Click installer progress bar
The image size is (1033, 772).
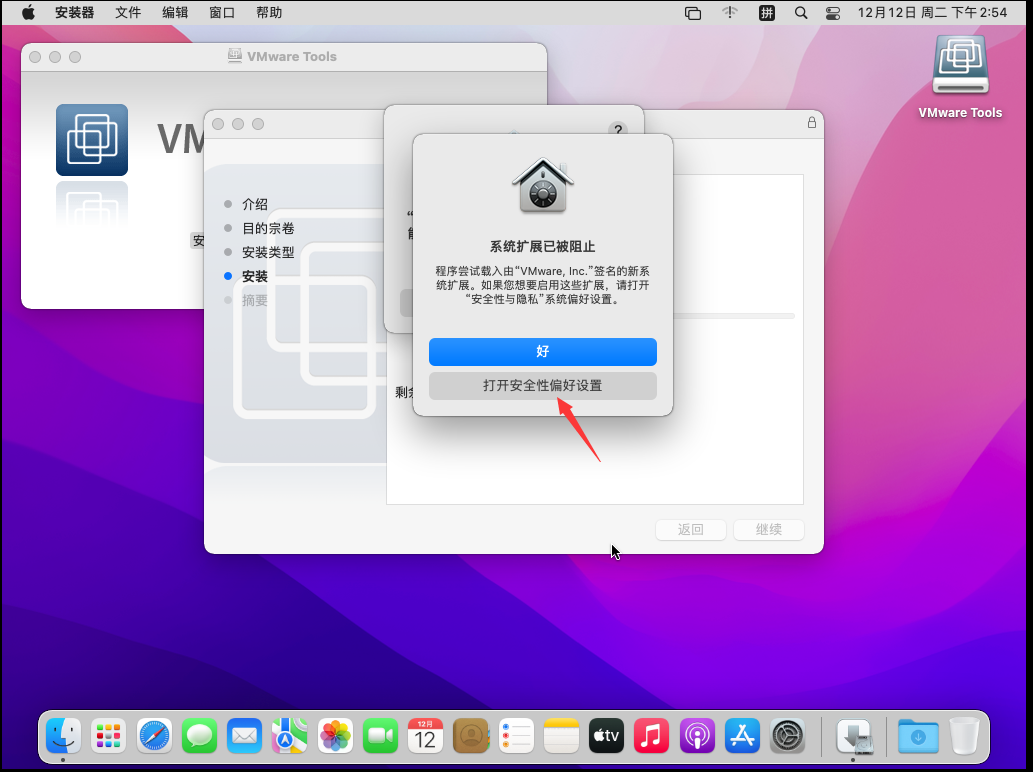(x=734, y=316)
